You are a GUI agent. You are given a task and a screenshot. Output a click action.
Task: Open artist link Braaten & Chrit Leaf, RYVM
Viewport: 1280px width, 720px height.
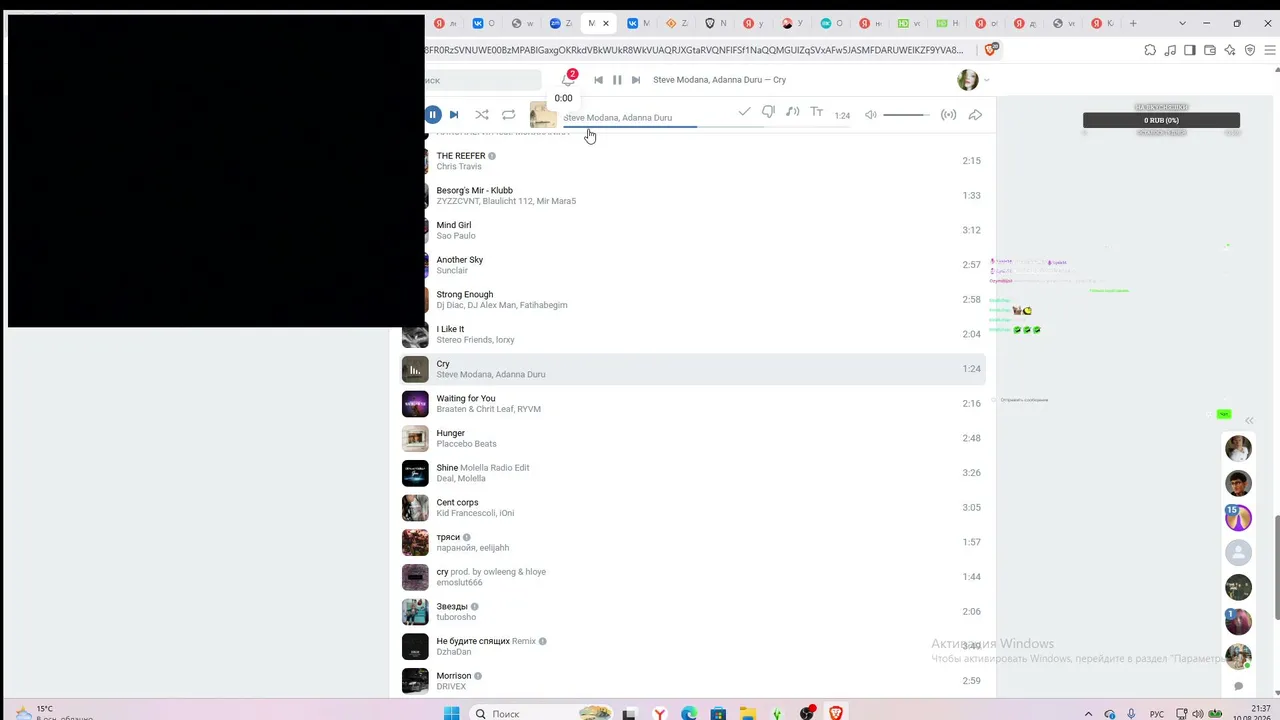tap(488, 409)
